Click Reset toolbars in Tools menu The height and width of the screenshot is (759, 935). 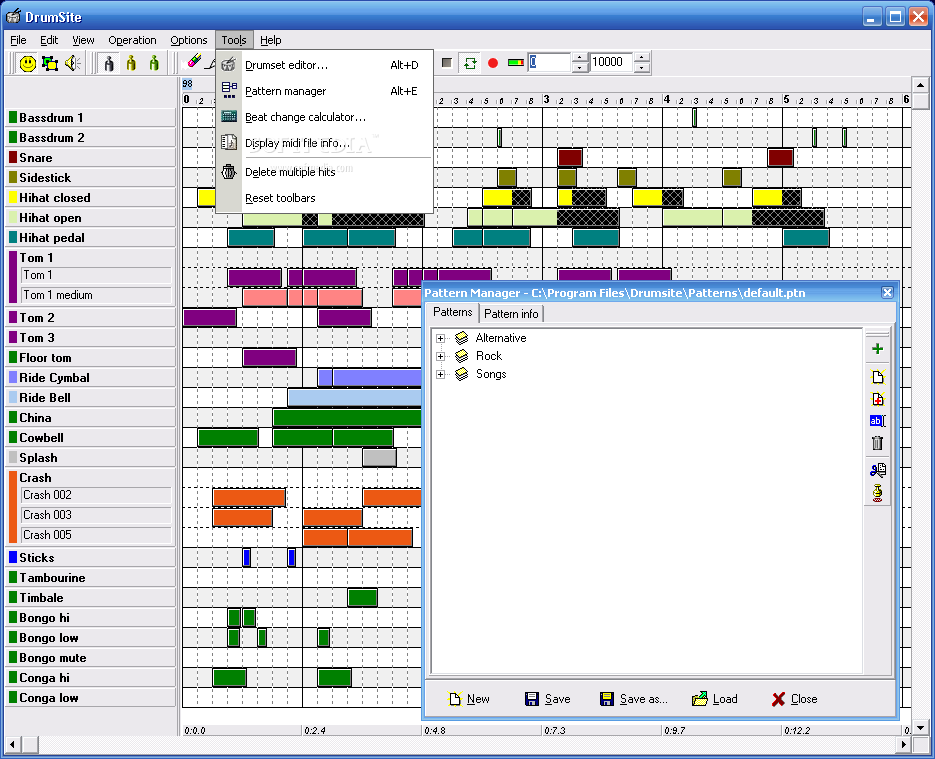(324, 198)
